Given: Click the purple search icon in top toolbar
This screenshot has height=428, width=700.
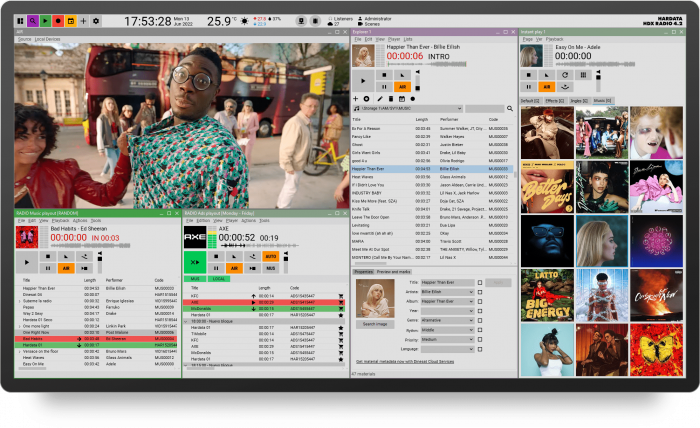Looking at the screenshot, I should pyautogui.click(x=33, y=21).
